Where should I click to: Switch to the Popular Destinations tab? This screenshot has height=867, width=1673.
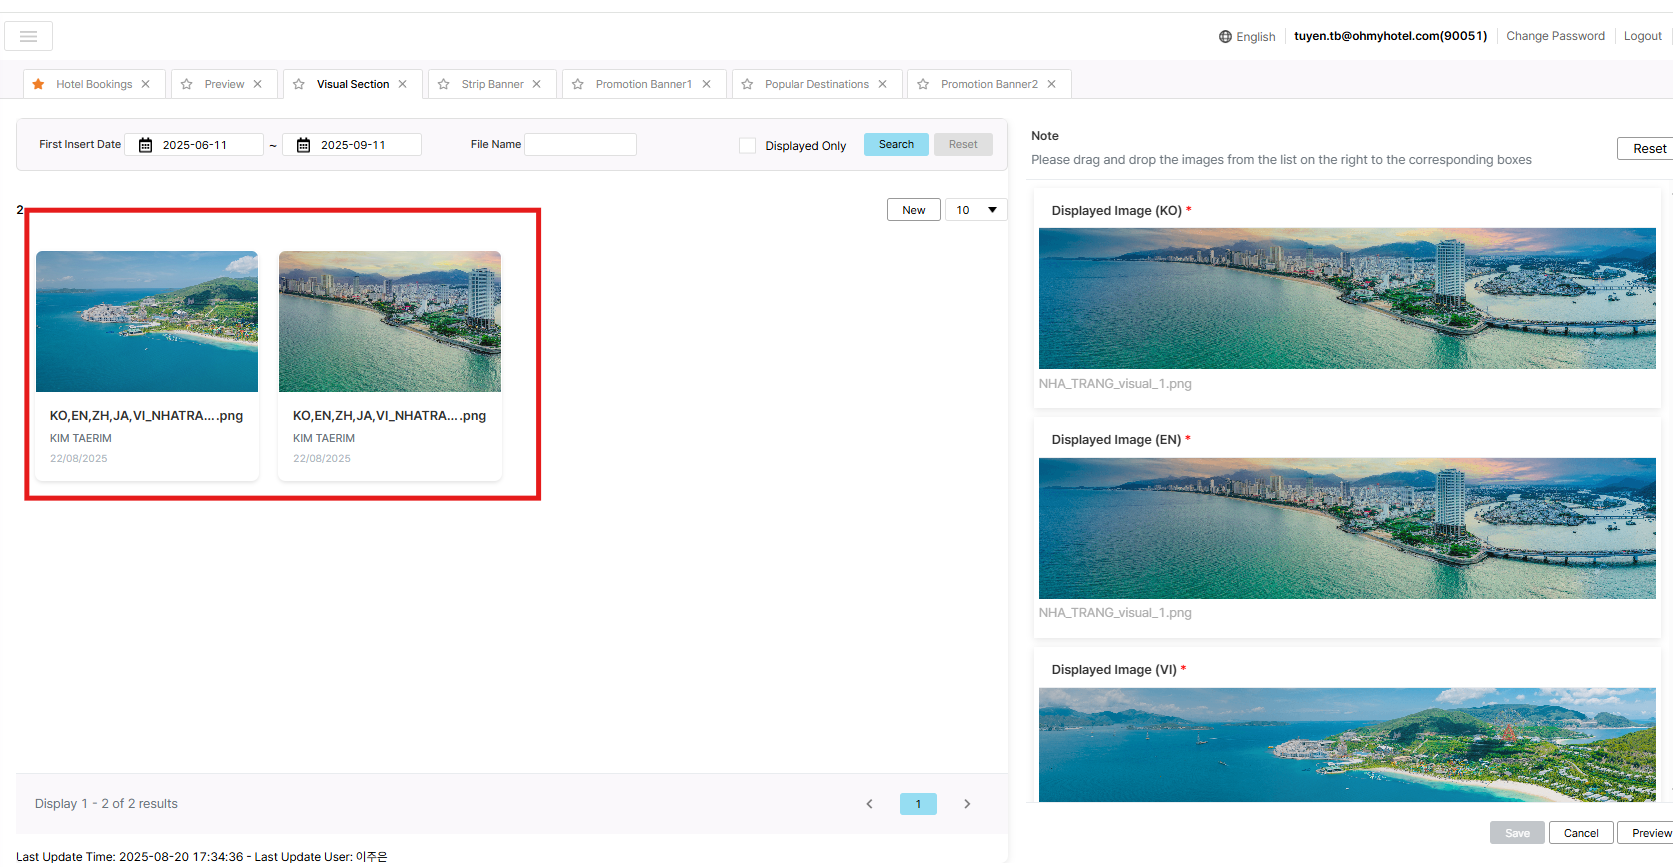click(x=816, y=84)
